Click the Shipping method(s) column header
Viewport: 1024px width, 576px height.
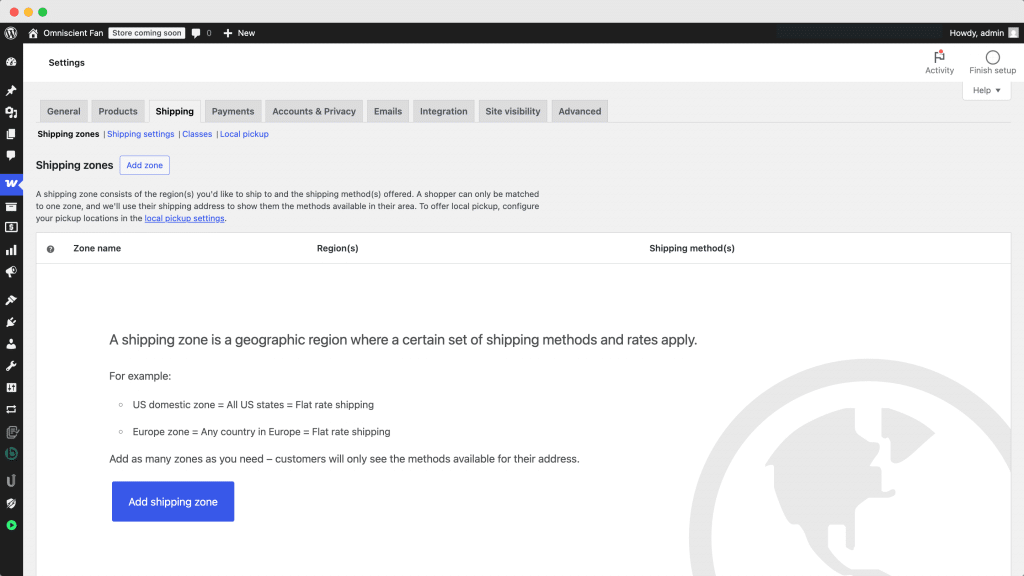tap(692, 248)
